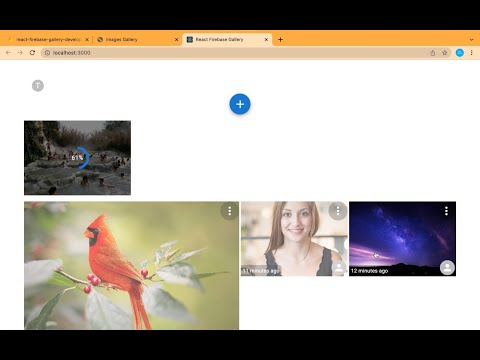Image resolution: width=480 pixels, height=360 pixels.
Task: View site information icon in address bar
Action: click(47, 53)
